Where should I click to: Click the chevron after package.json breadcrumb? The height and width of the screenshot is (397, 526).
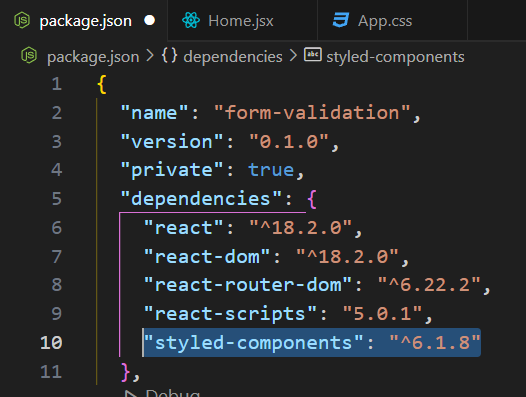coord(150,56)
